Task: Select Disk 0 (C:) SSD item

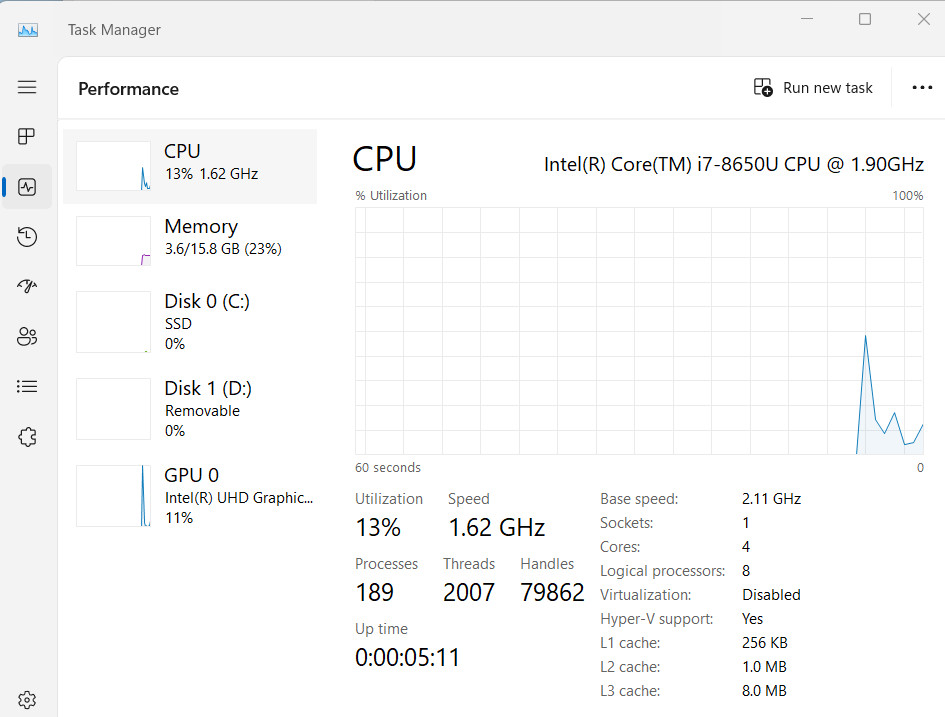Action: [x=190, y=322]
